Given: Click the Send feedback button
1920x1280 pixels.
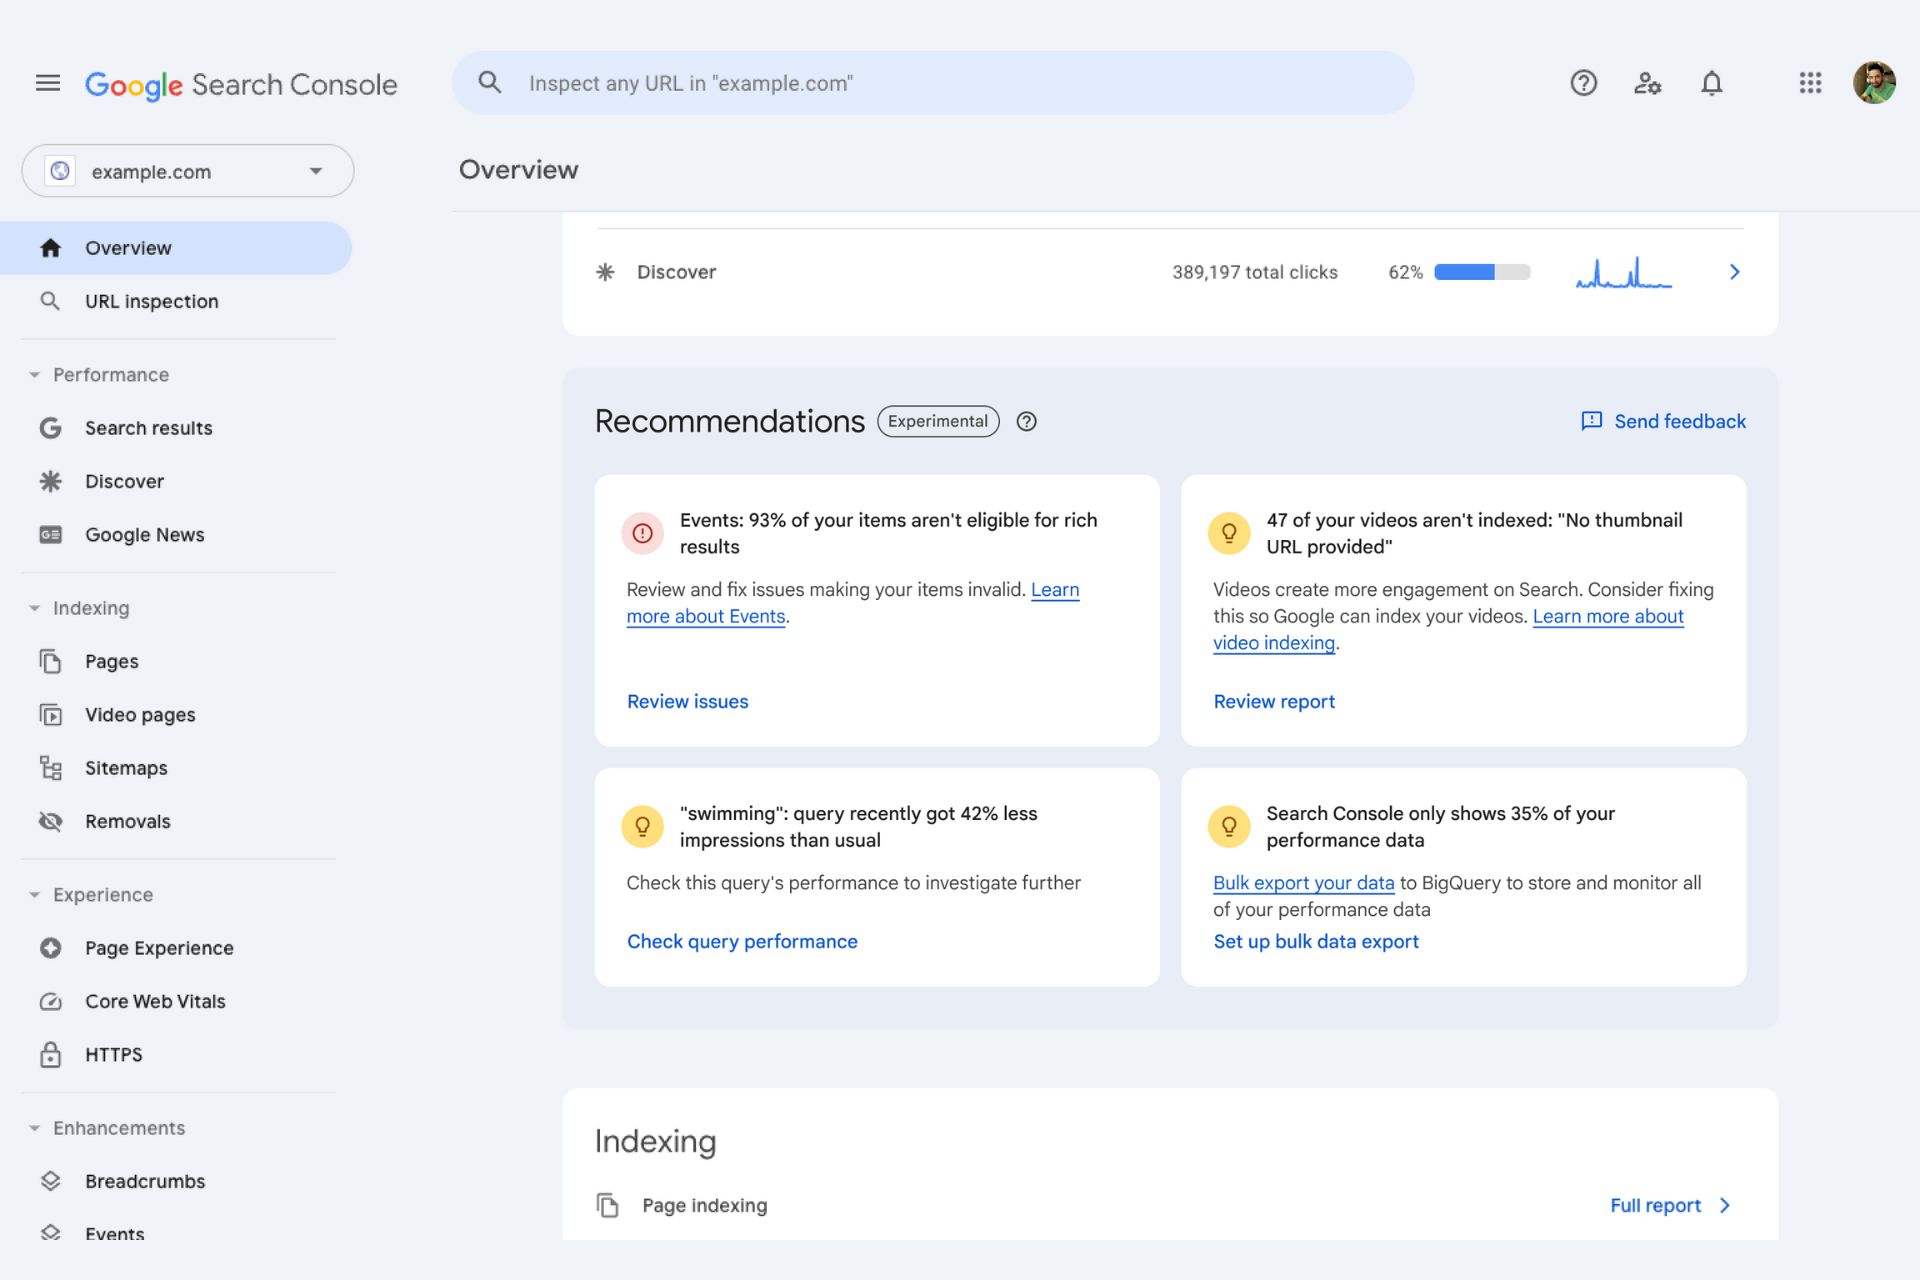Looking at the screenshot, I should click(1661, 420).
